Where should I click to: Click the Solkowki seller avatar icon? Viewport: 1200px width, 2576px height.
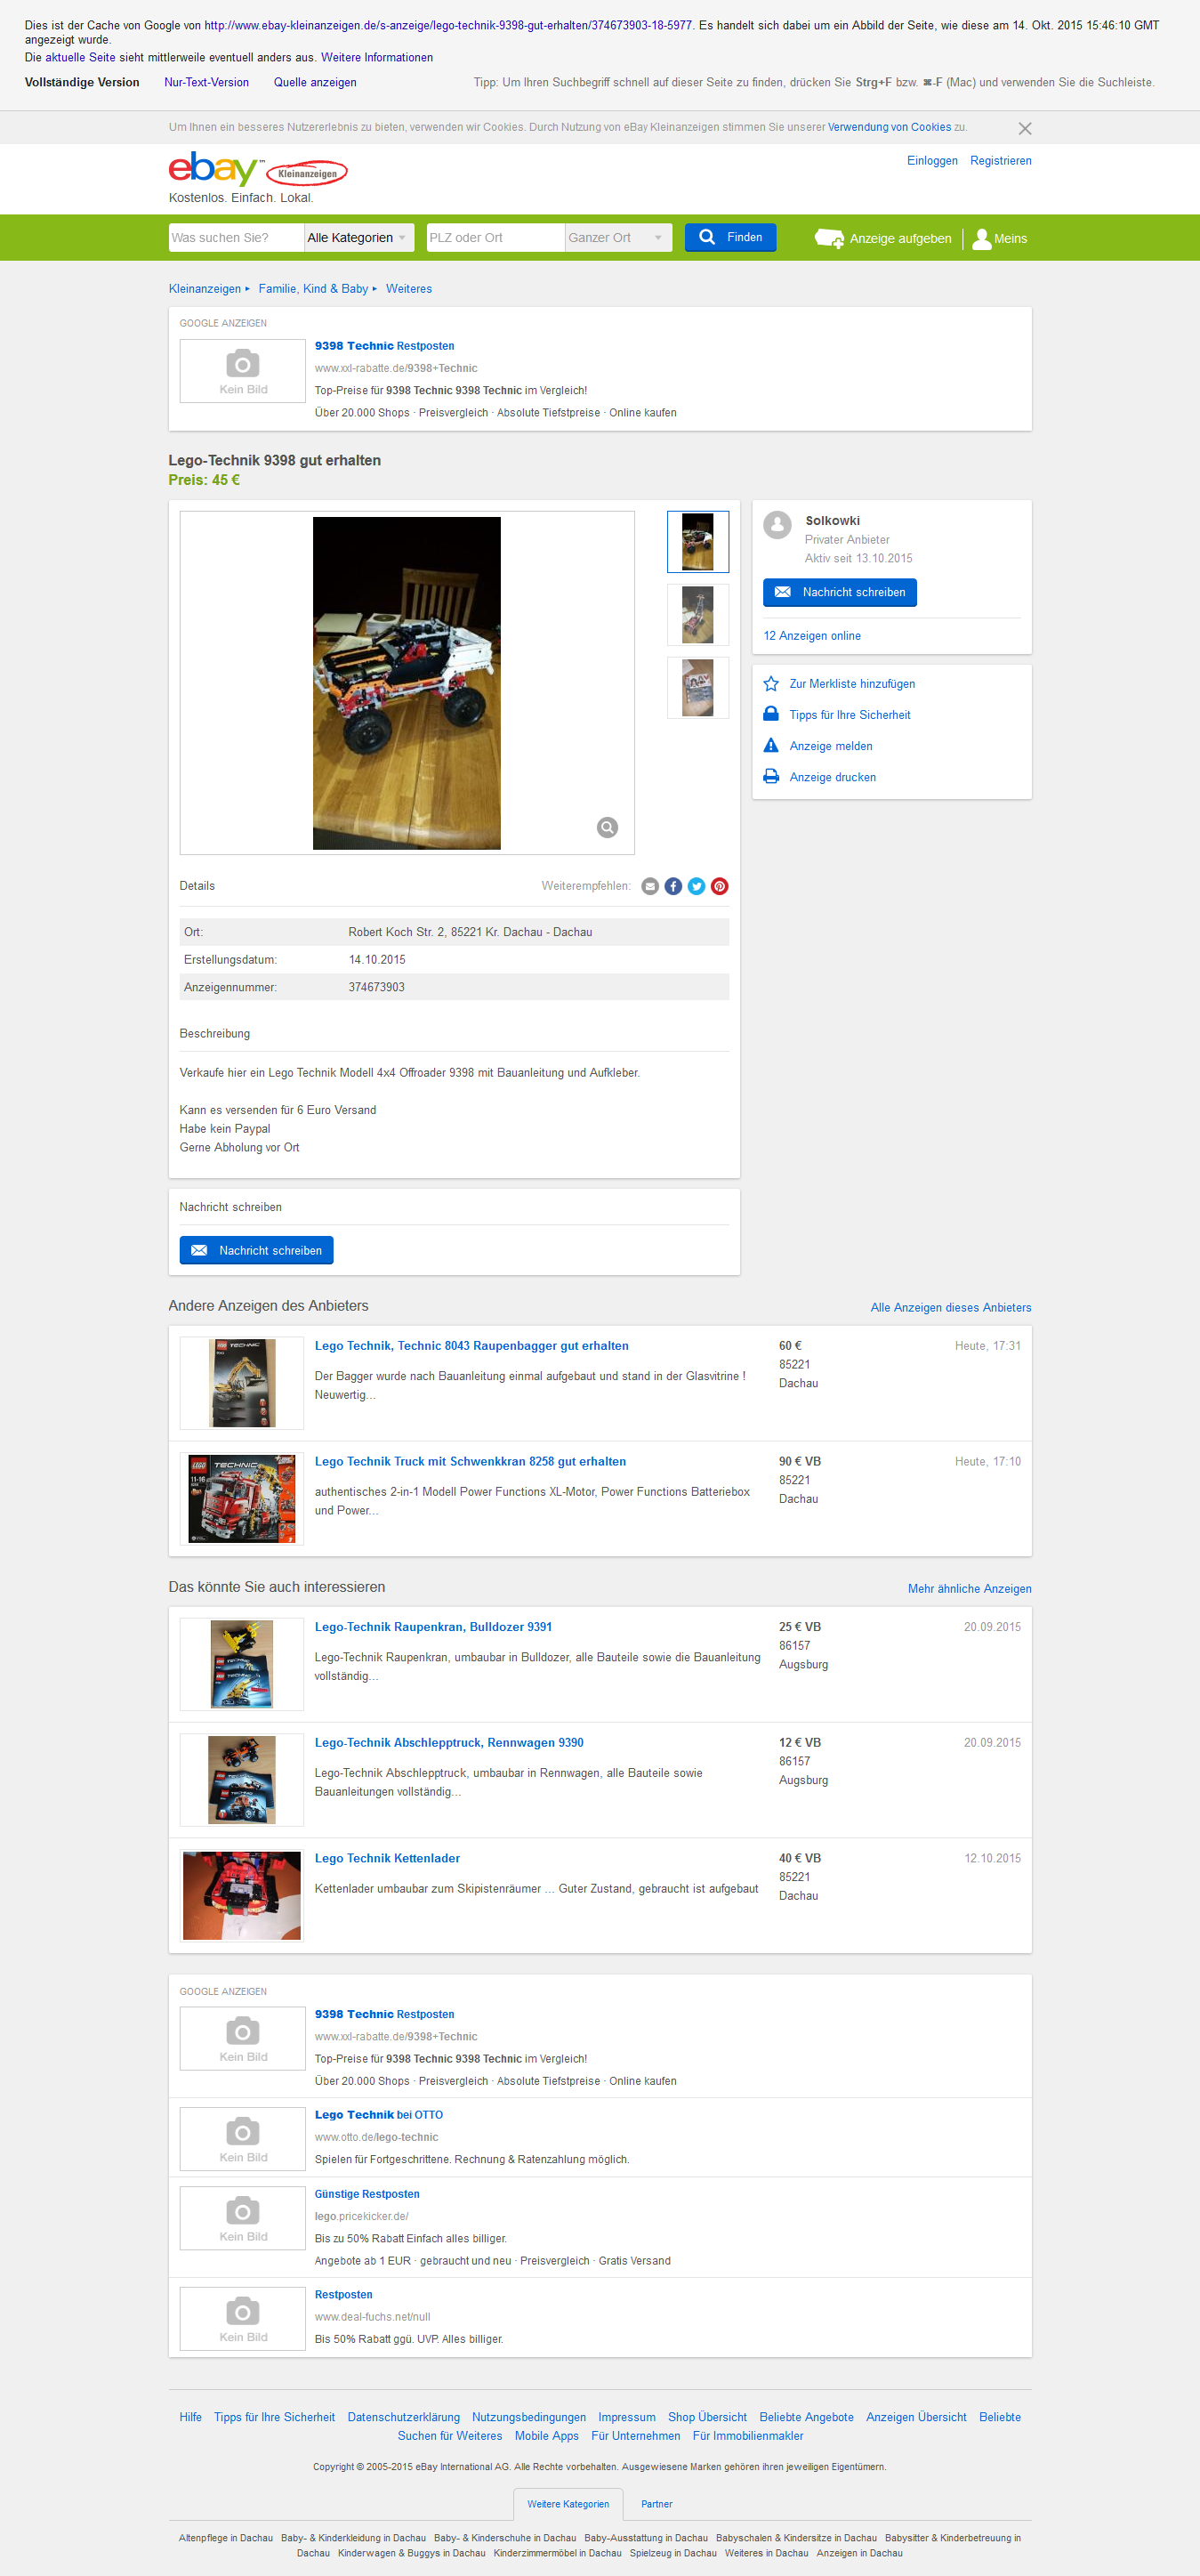[x=777, y=525]
